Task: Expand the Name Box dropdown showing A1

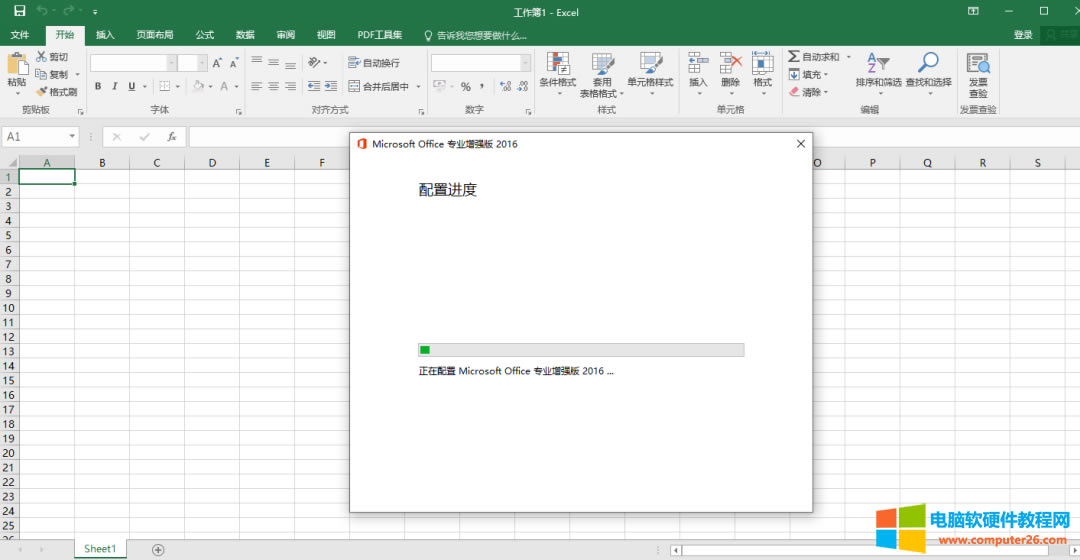Action: (x=73, y=137)
